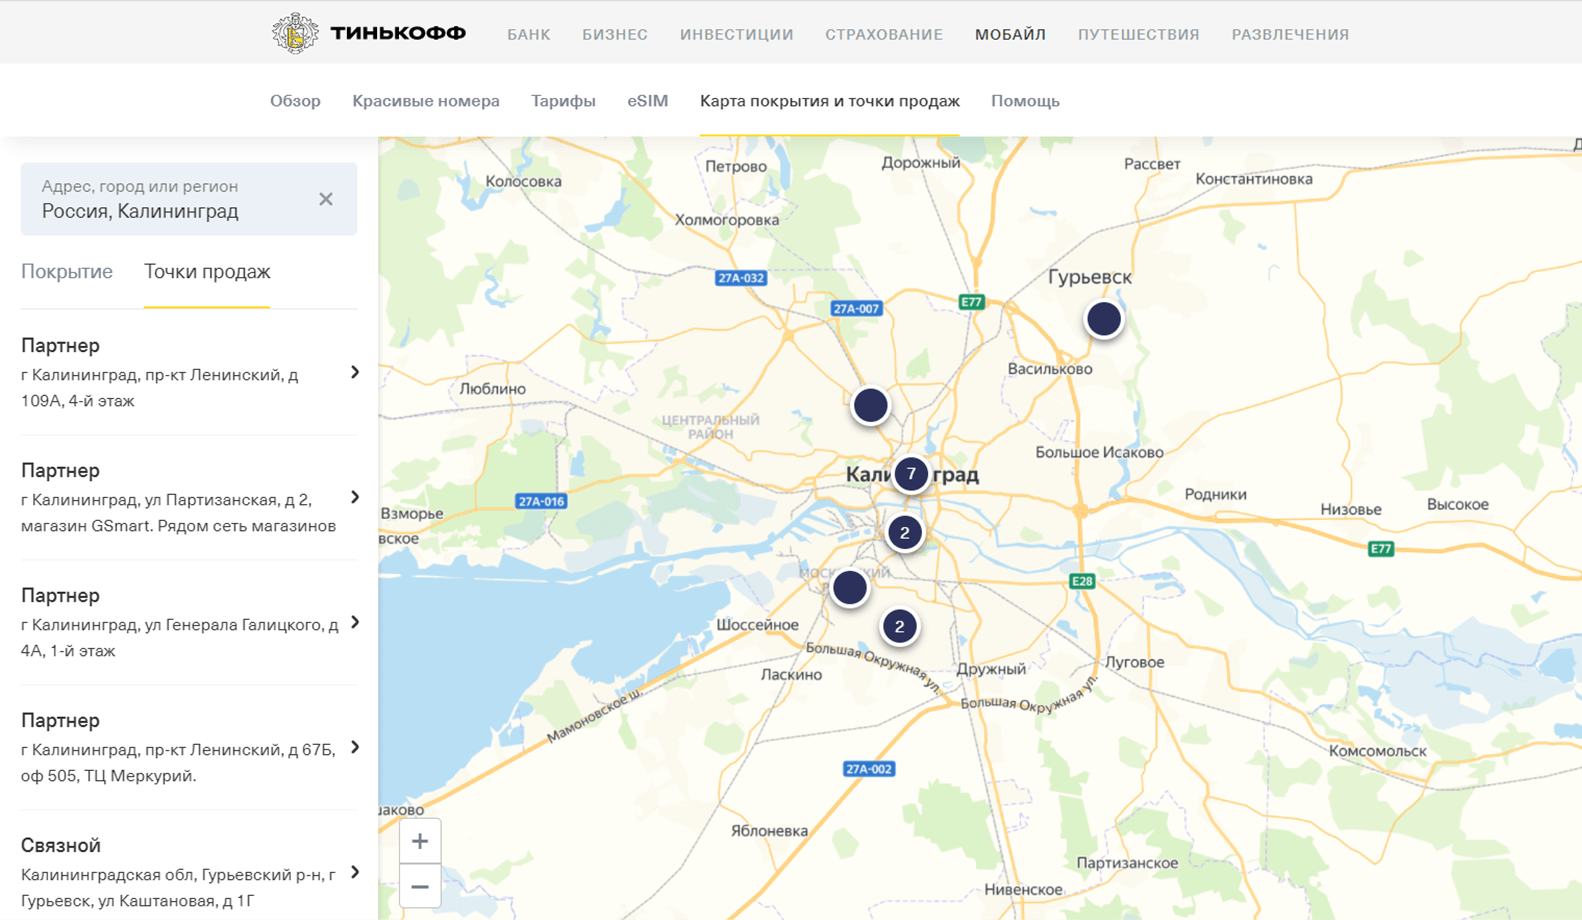Select the unnumbered marker near Московский district
1582x920 pixels.
(x=850, y=587)
